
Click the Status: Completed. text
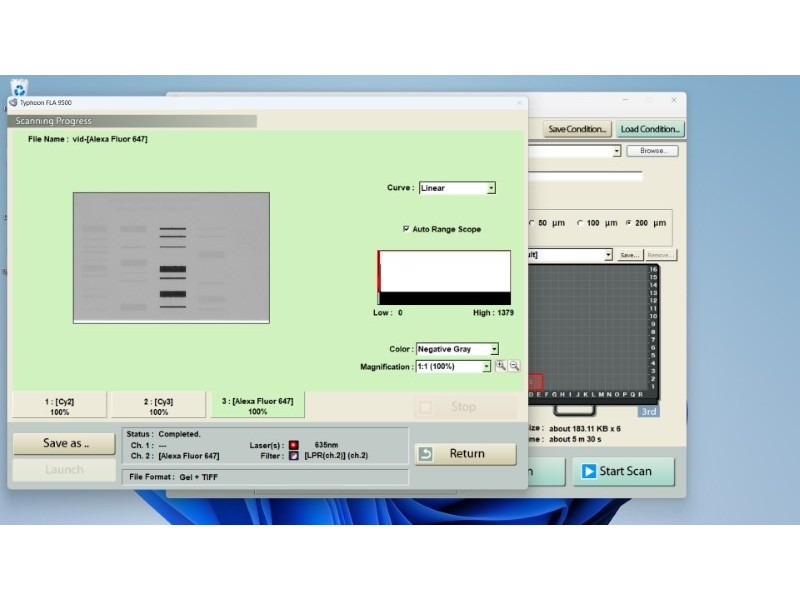pyautogui.click(x=163, y=434)
